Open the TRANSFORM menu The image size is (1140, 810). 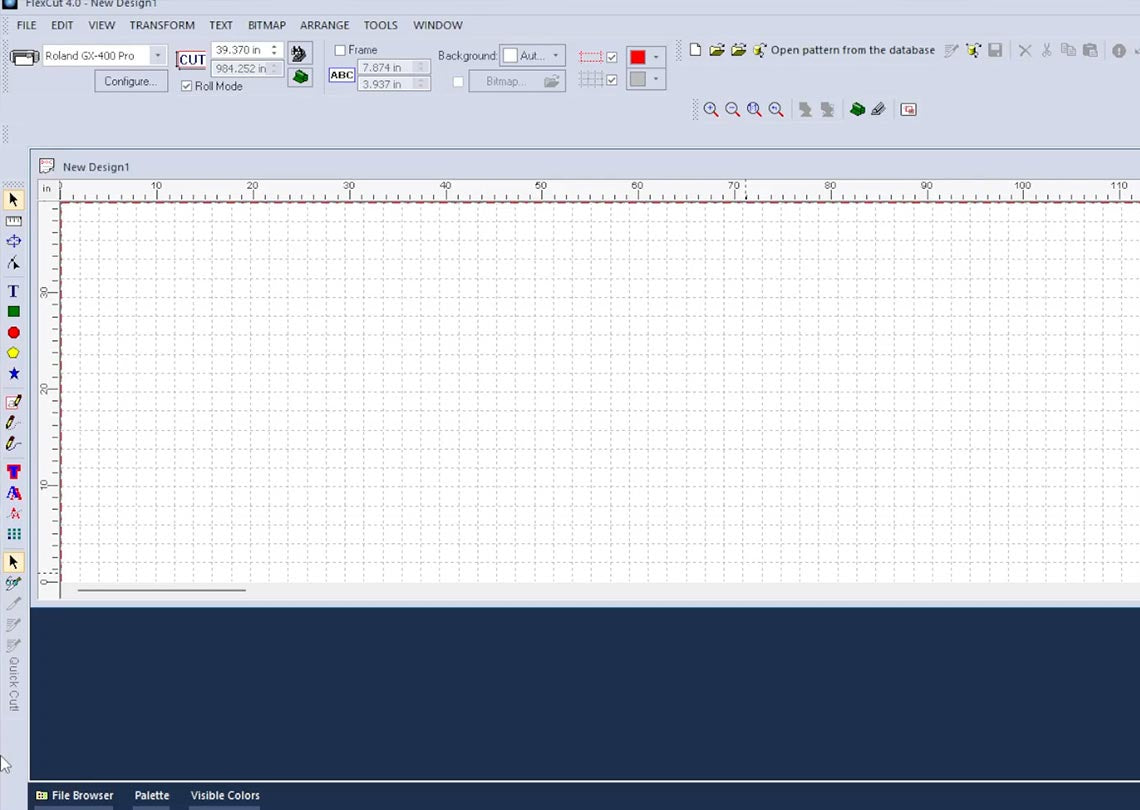click(x=162, y=25)
